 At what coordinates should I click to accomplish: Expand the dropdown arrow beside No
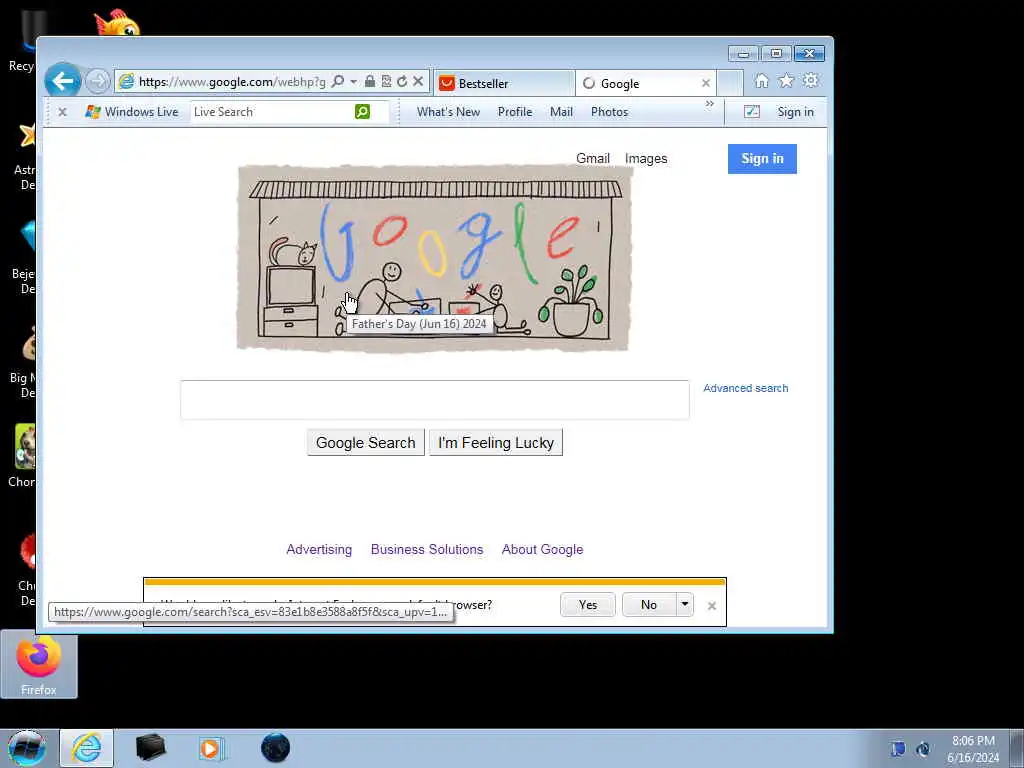click(x=684, y=605)
